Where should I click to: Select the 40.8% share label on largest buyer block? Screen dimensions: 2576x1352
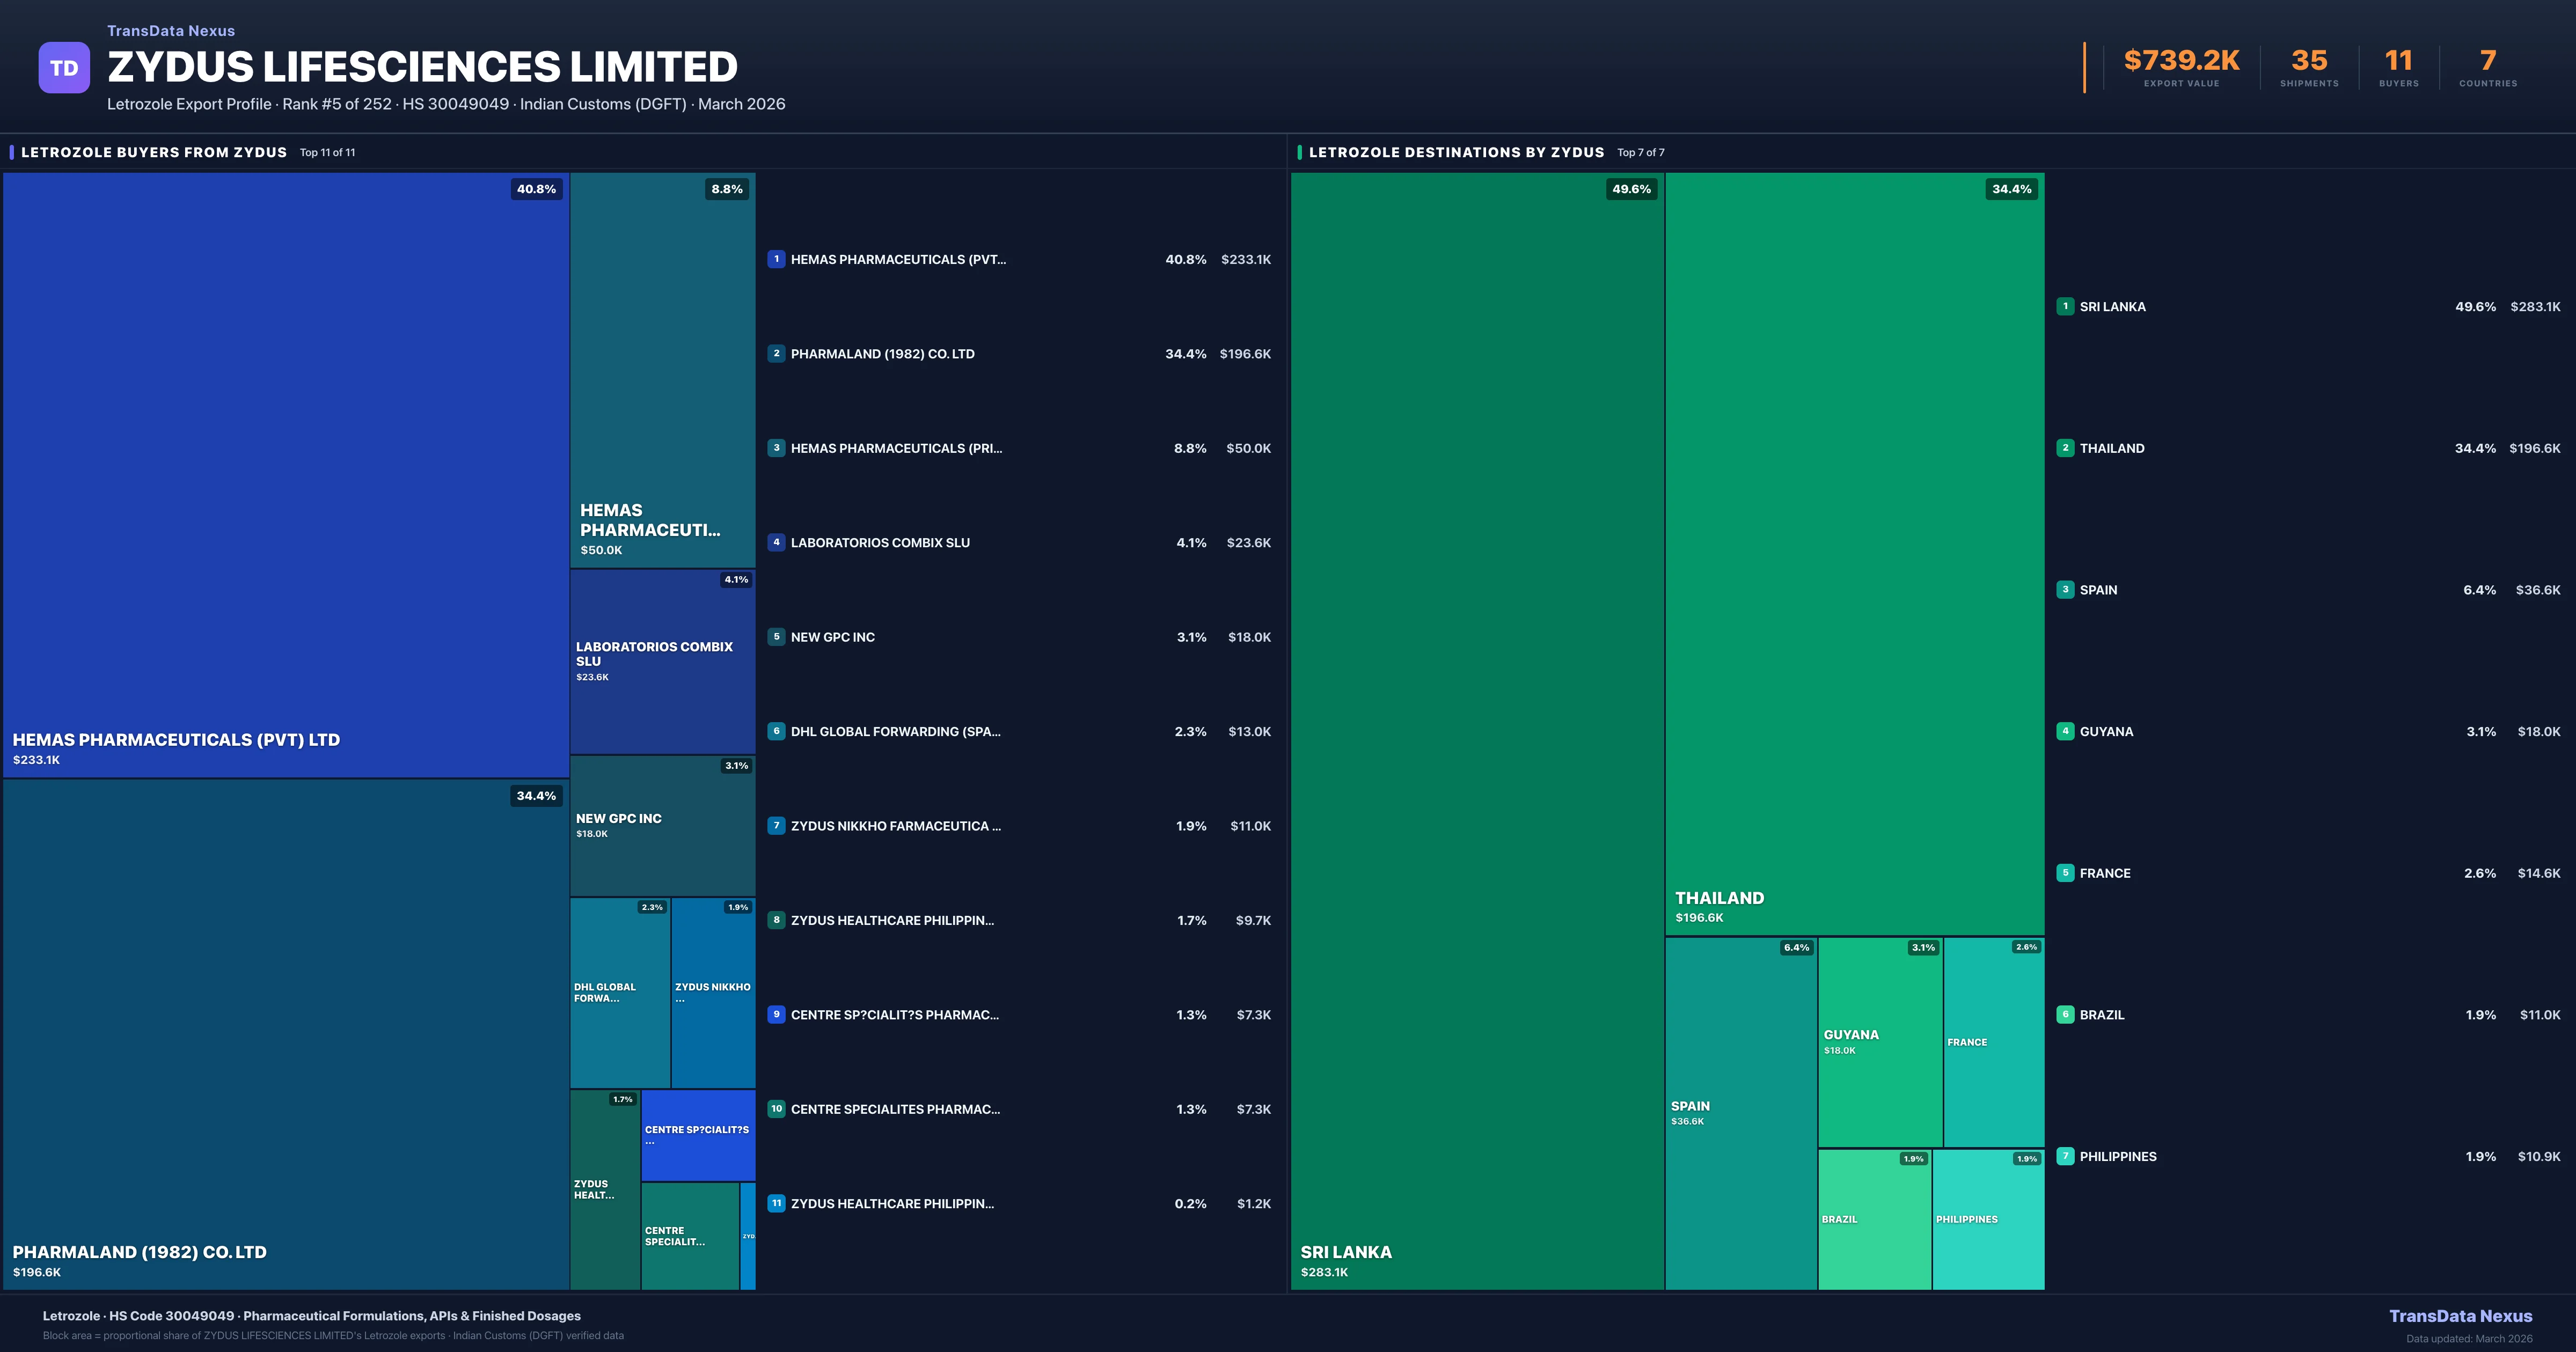click(536, 188)
